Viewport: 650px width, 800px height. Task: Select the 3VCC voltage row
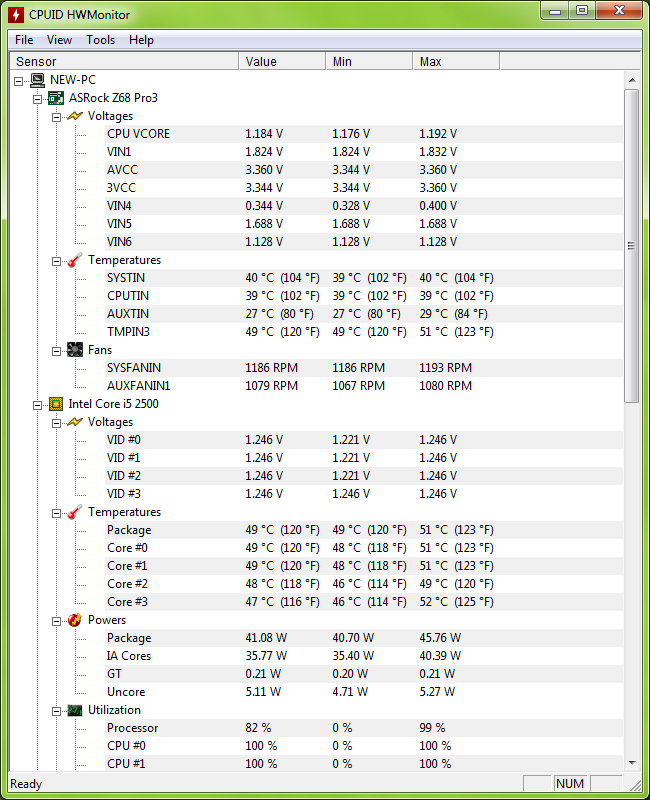pos(364,188)
